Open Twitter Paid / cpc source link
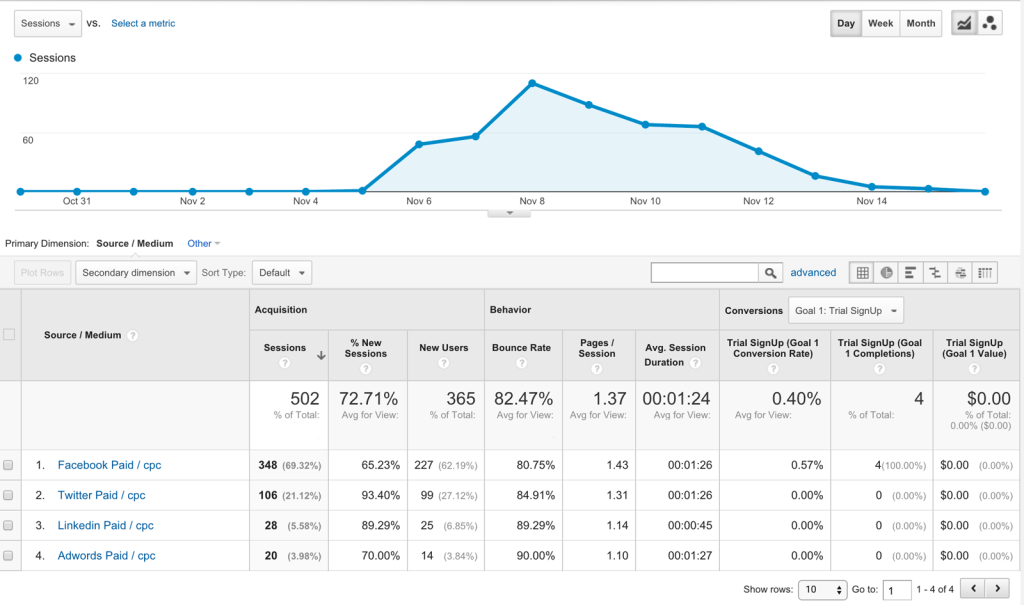Image resolution: width=1024 pixels, height=605 pixels. (x=101, y=495)
